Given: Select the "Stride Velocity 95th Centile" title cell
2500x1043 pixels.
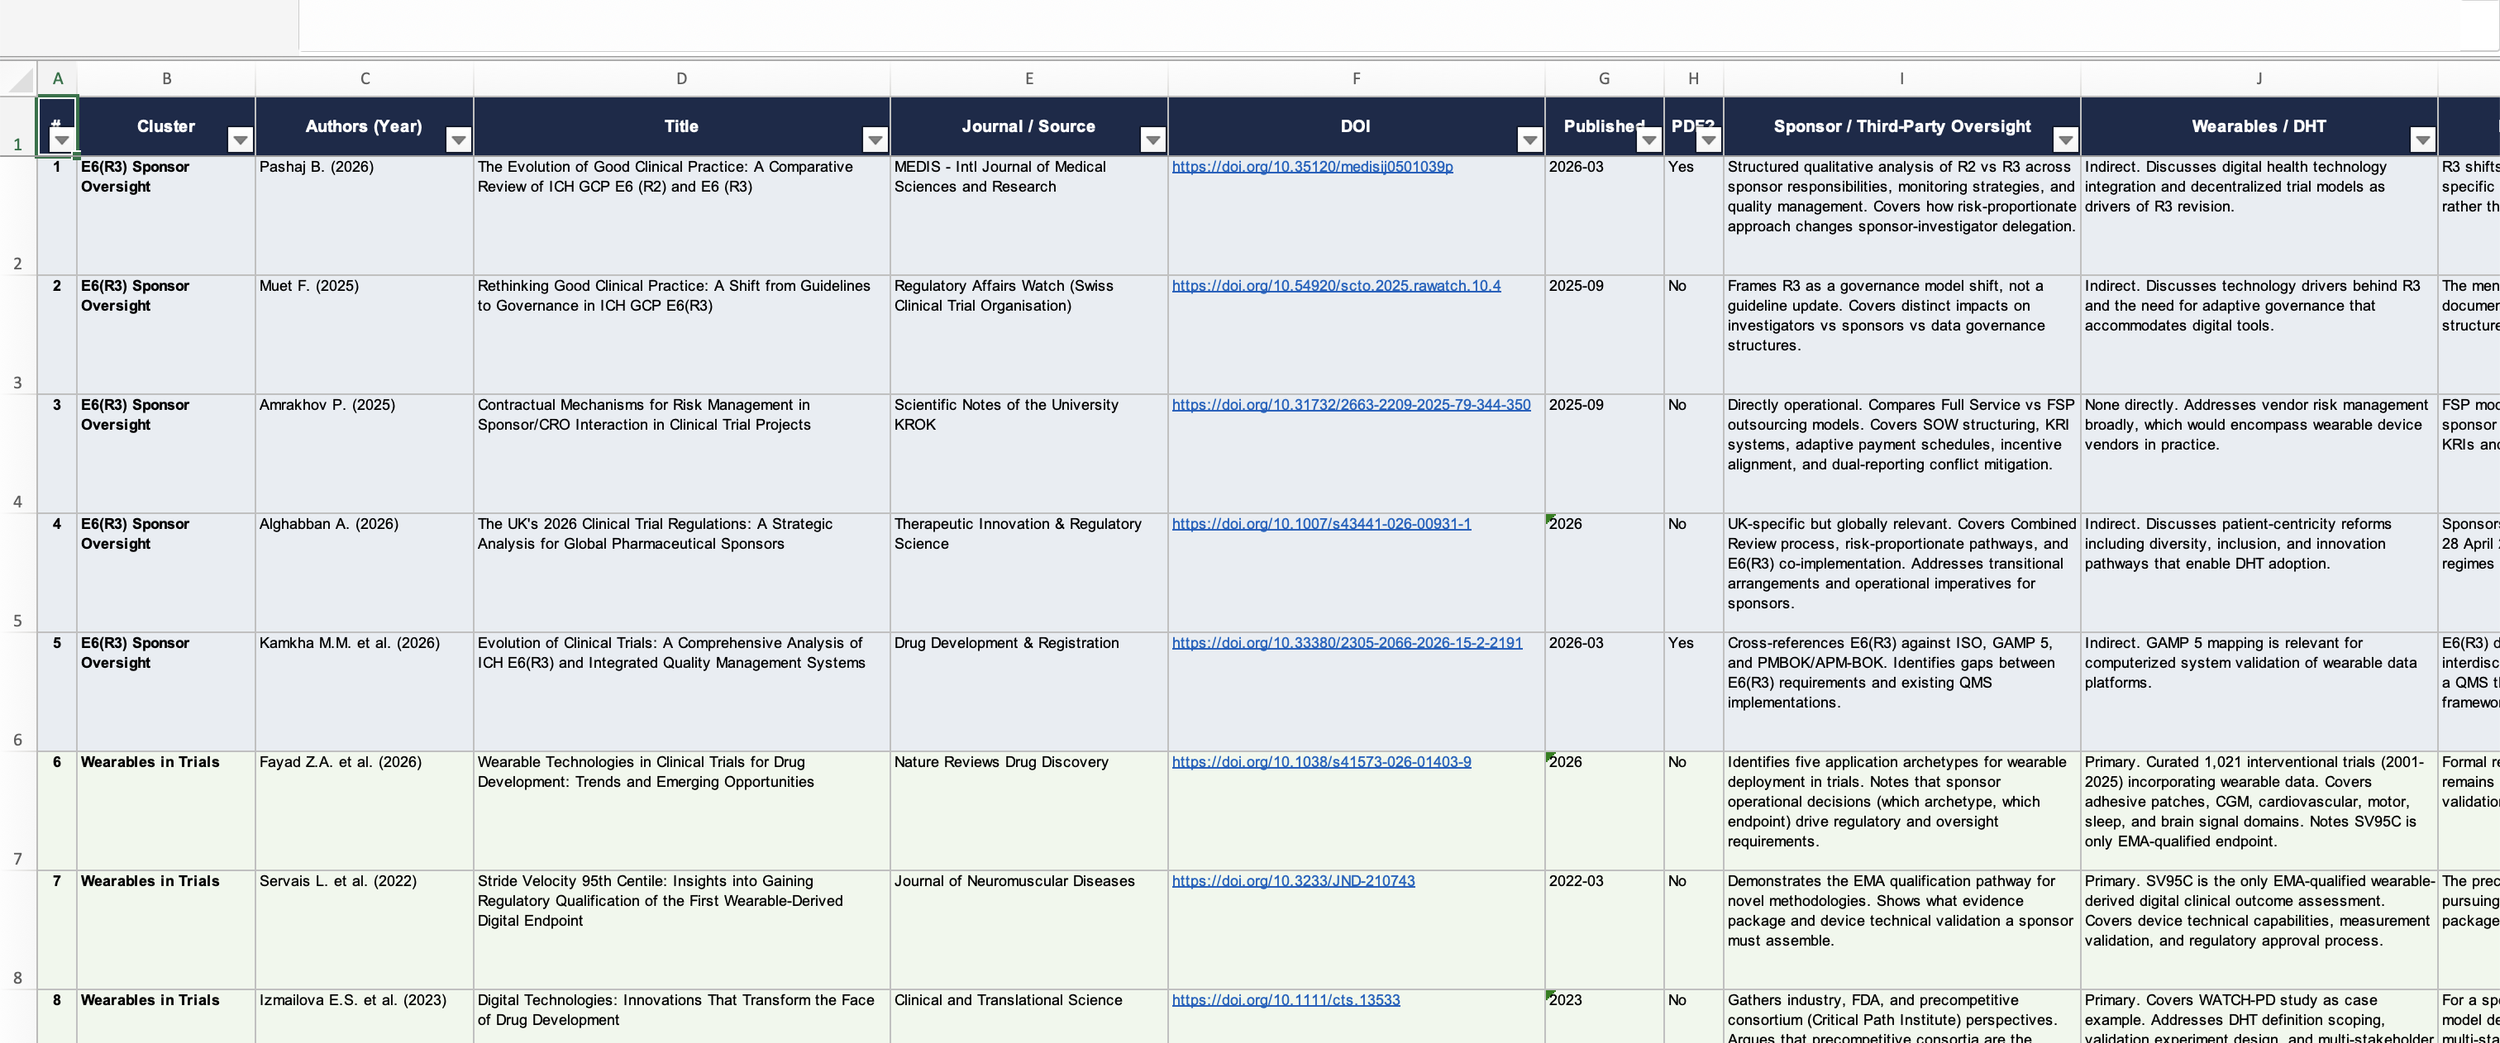Looking at the screenshot, I should click(682, 929).
